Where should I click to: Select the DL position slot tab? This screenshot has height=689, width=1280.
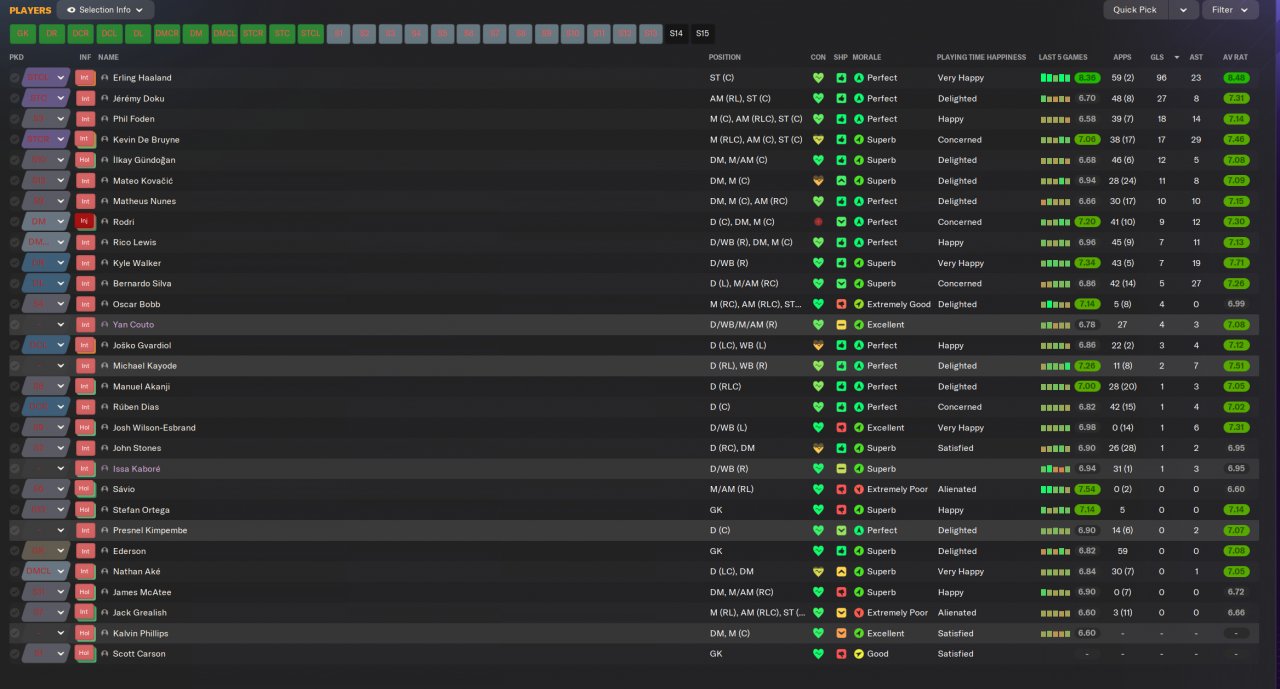point(138,33)
